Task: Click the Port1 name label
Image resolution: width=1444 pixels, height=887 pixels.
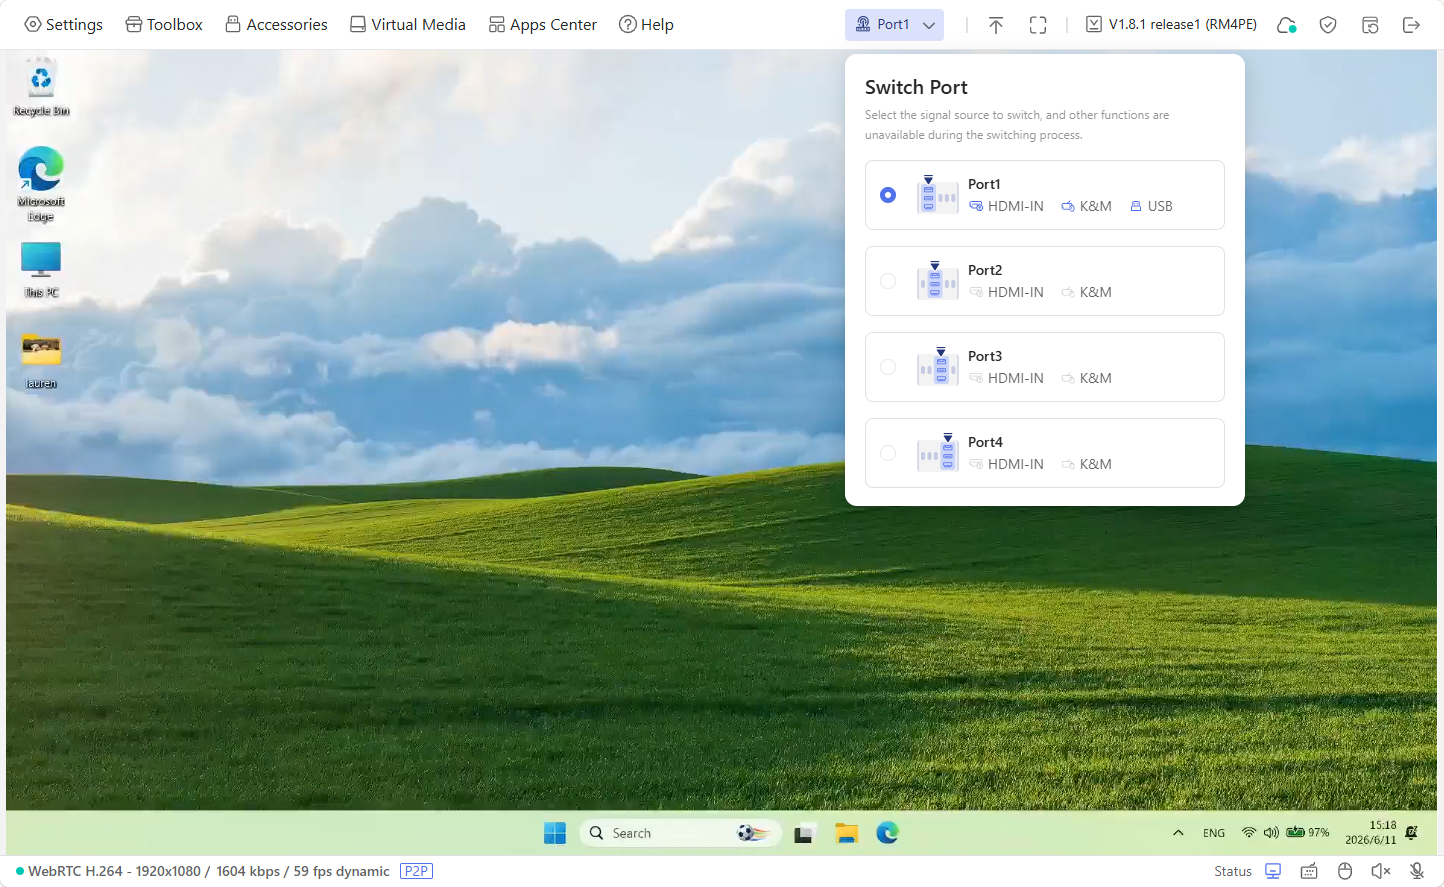Action: (984, 184)
